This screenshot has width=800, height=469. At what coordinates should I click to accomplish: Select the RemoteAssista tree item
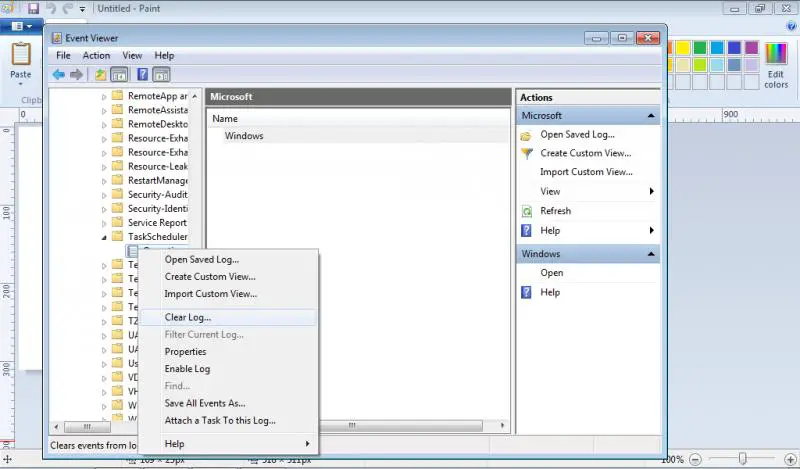click(x=157, y=110)
